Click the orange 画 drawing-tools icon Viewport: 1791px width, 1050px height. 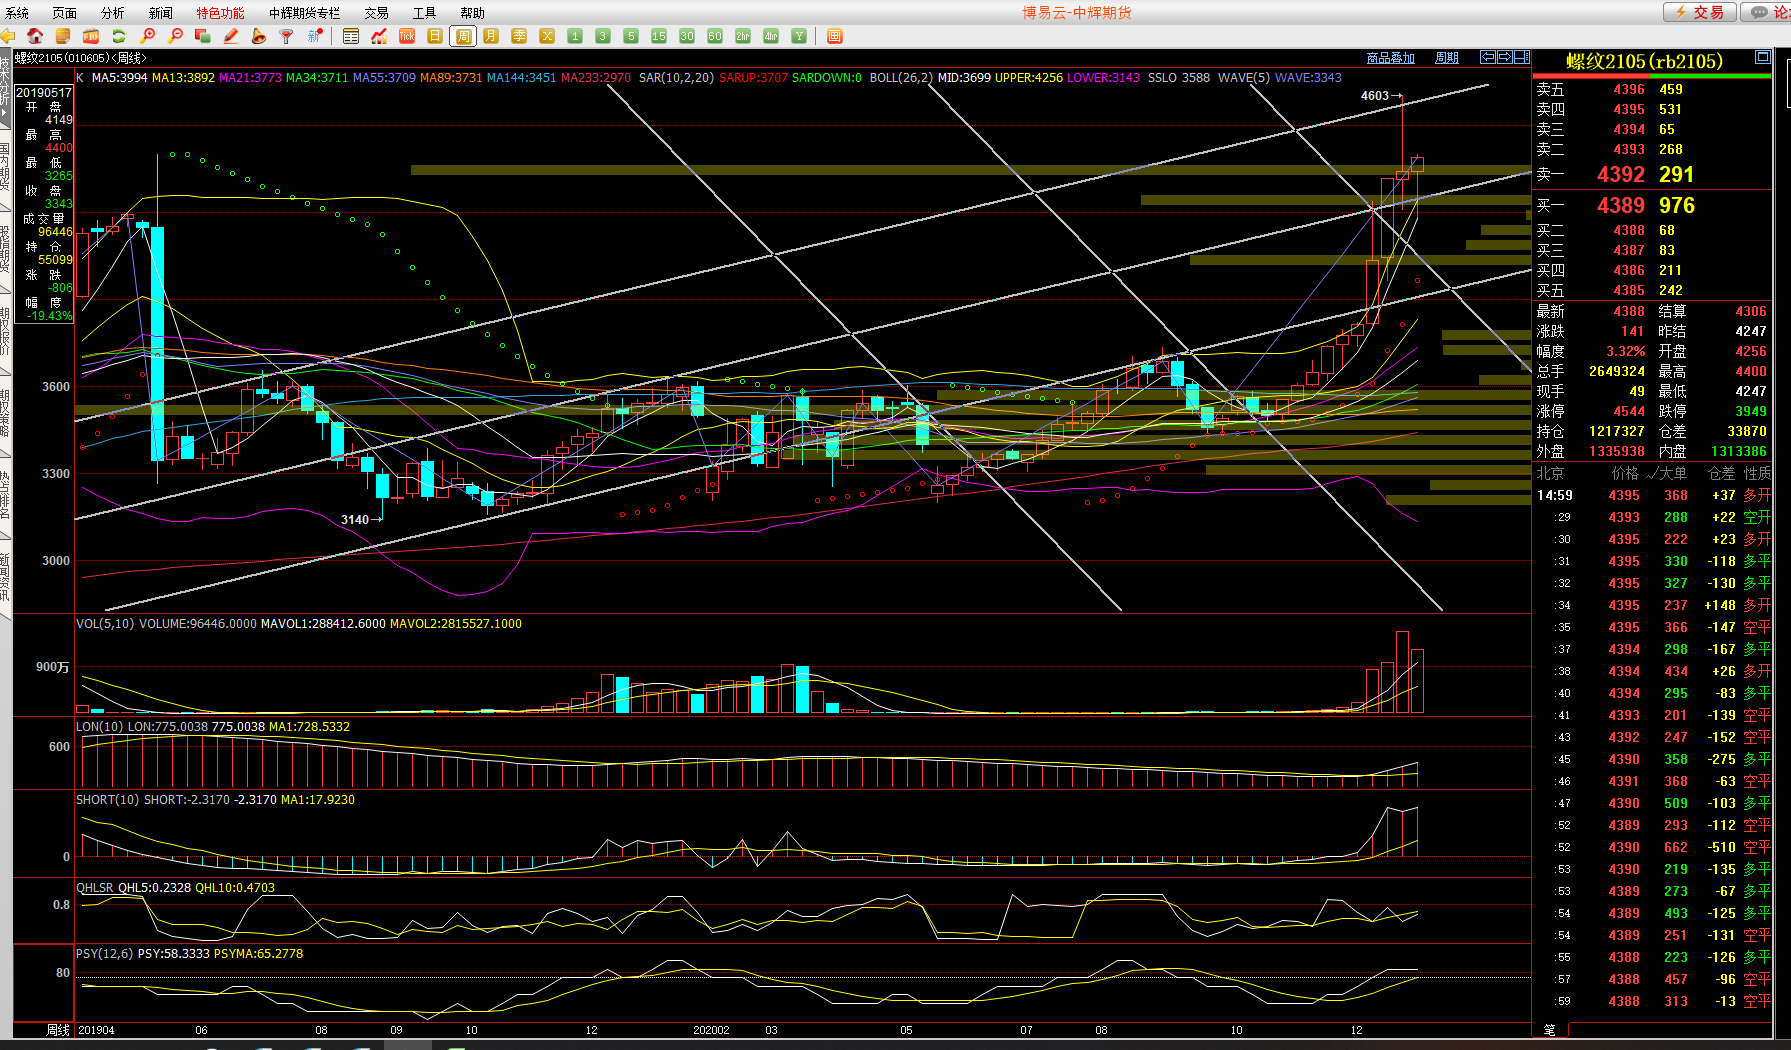835,36
